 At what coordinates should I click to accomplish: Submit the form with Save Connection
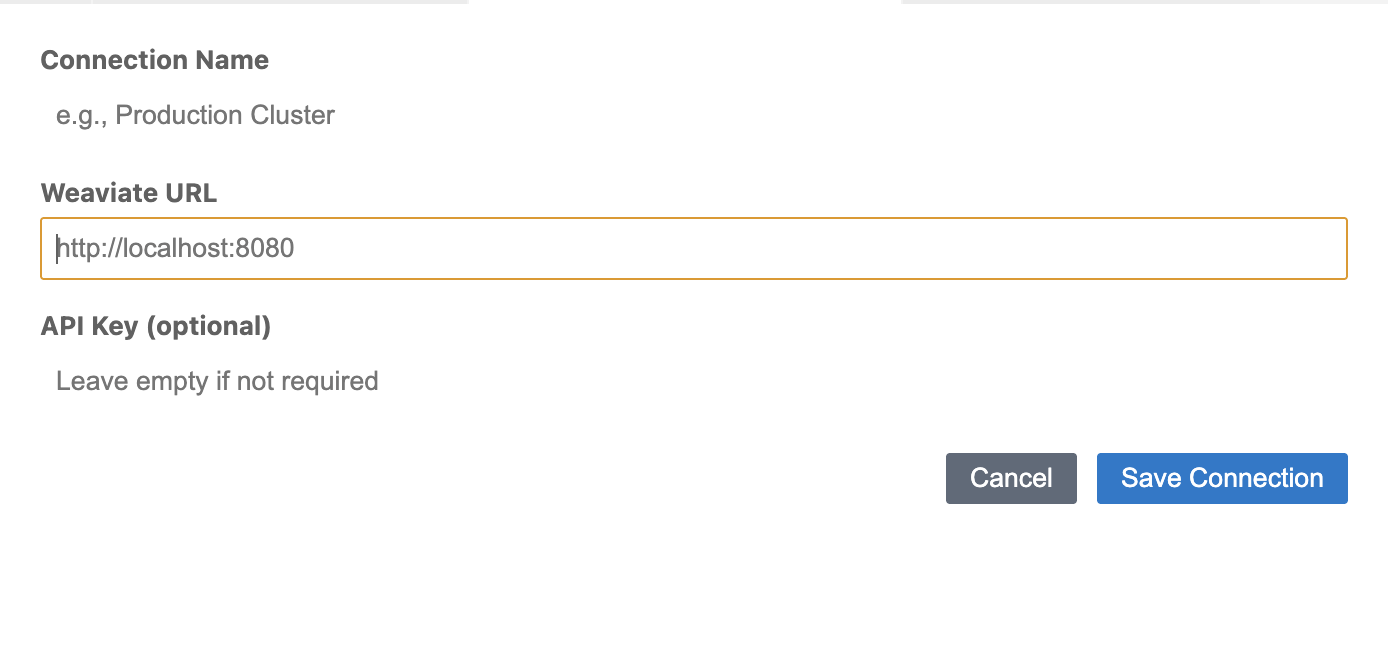coord(1222,478)
